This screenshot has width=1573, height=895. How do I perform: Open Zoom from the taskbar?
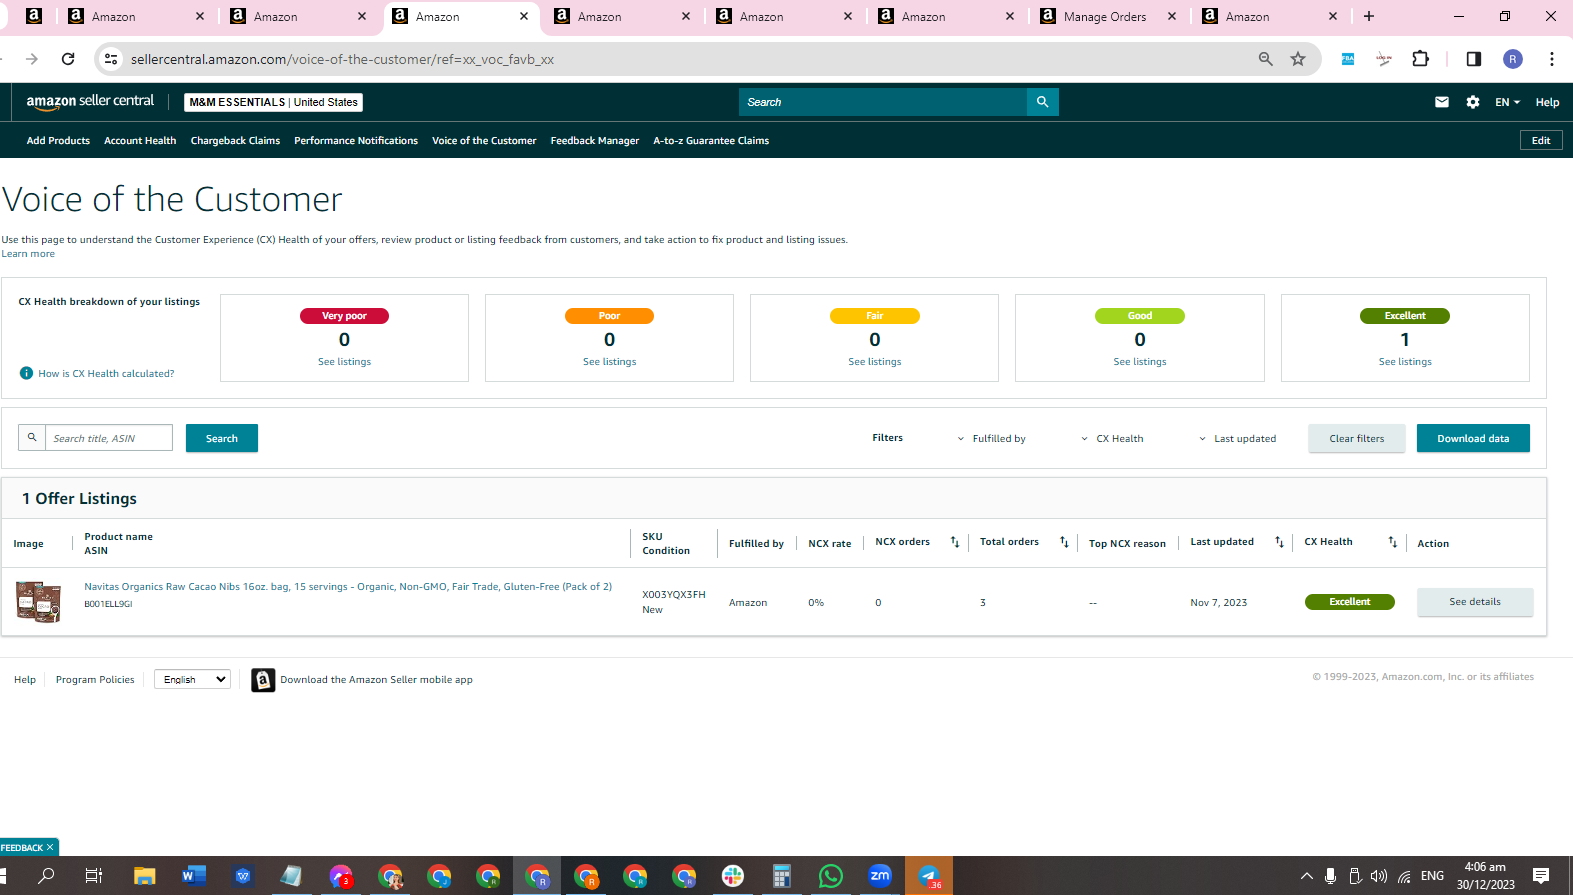(880, 876)
